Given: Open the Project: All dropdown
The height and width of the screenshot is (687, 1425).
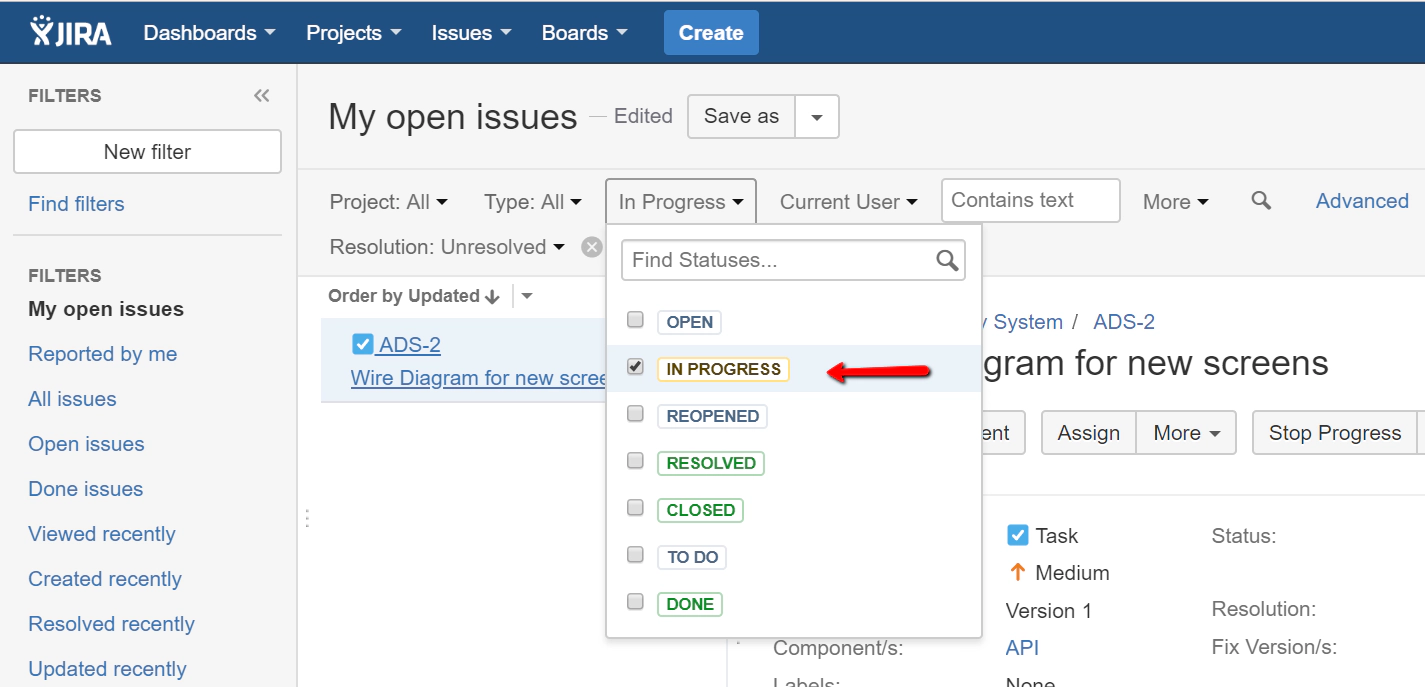Looking at the screenshot, I should [x=388, y=201].
